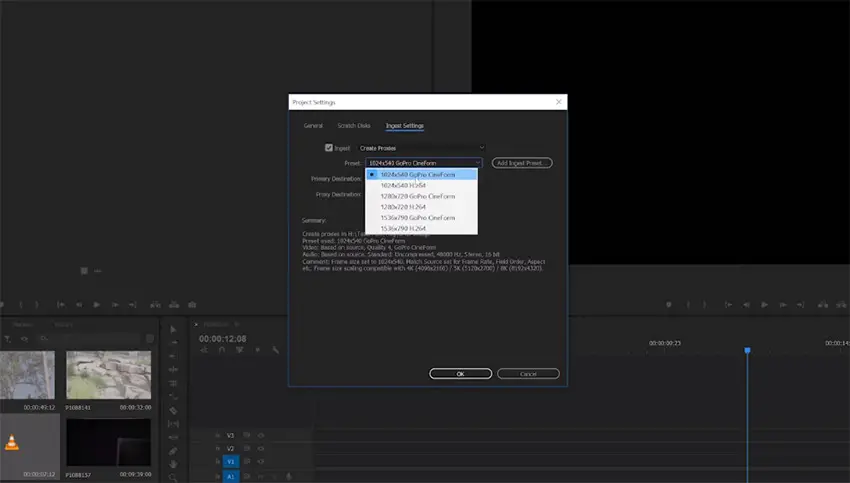The height and width of the screenshot is (483, 850).
Task: Step back one frame in Program monitor
Action: [x=746, y=305]
